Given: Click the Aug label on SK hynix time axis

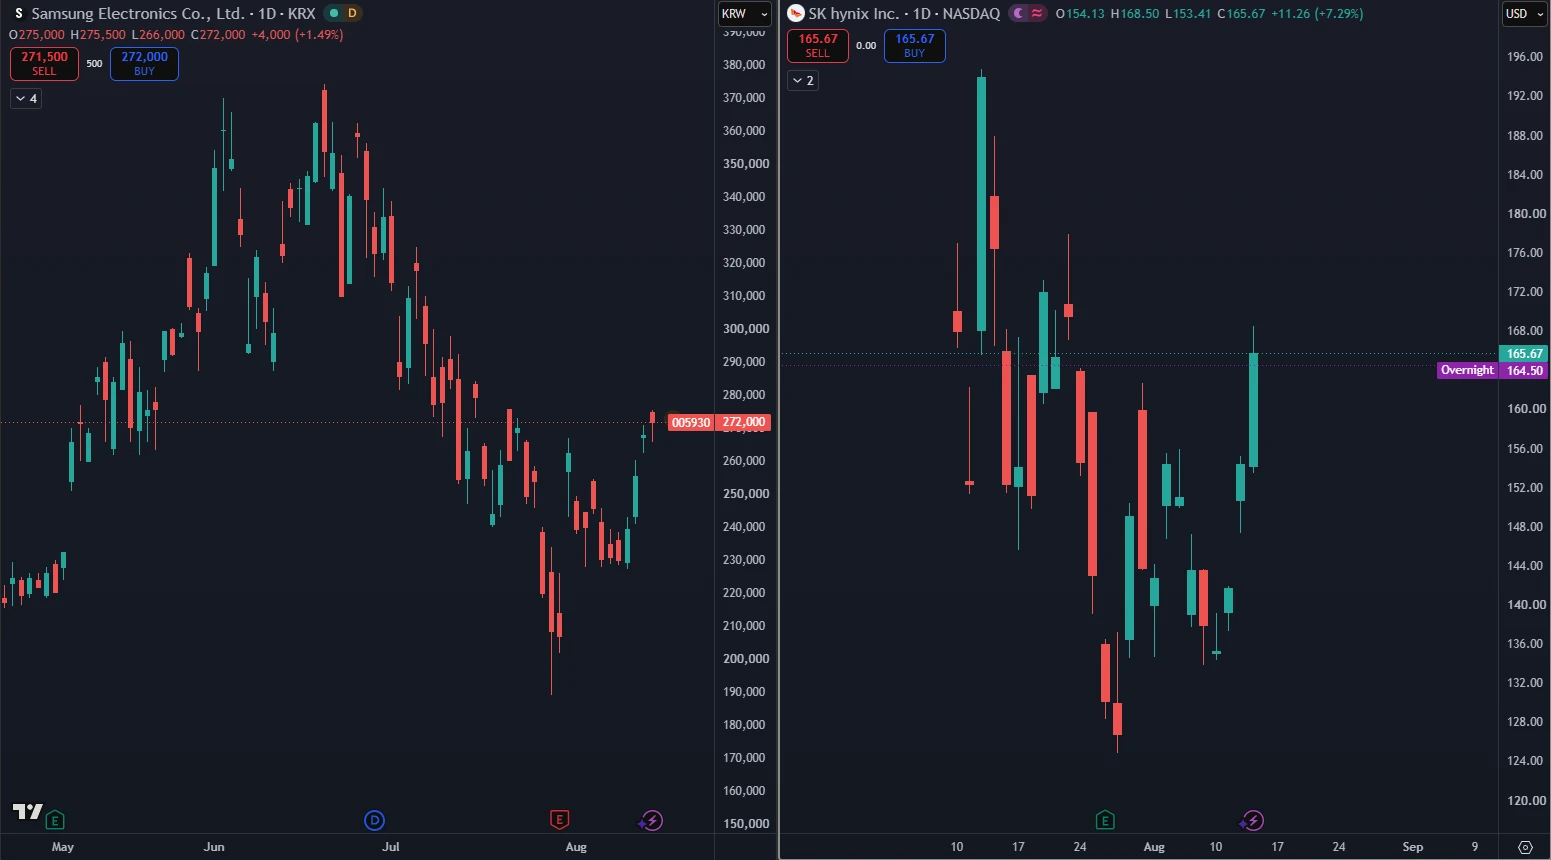Looking at the screenshot, I should click(x=1154, y=847).
